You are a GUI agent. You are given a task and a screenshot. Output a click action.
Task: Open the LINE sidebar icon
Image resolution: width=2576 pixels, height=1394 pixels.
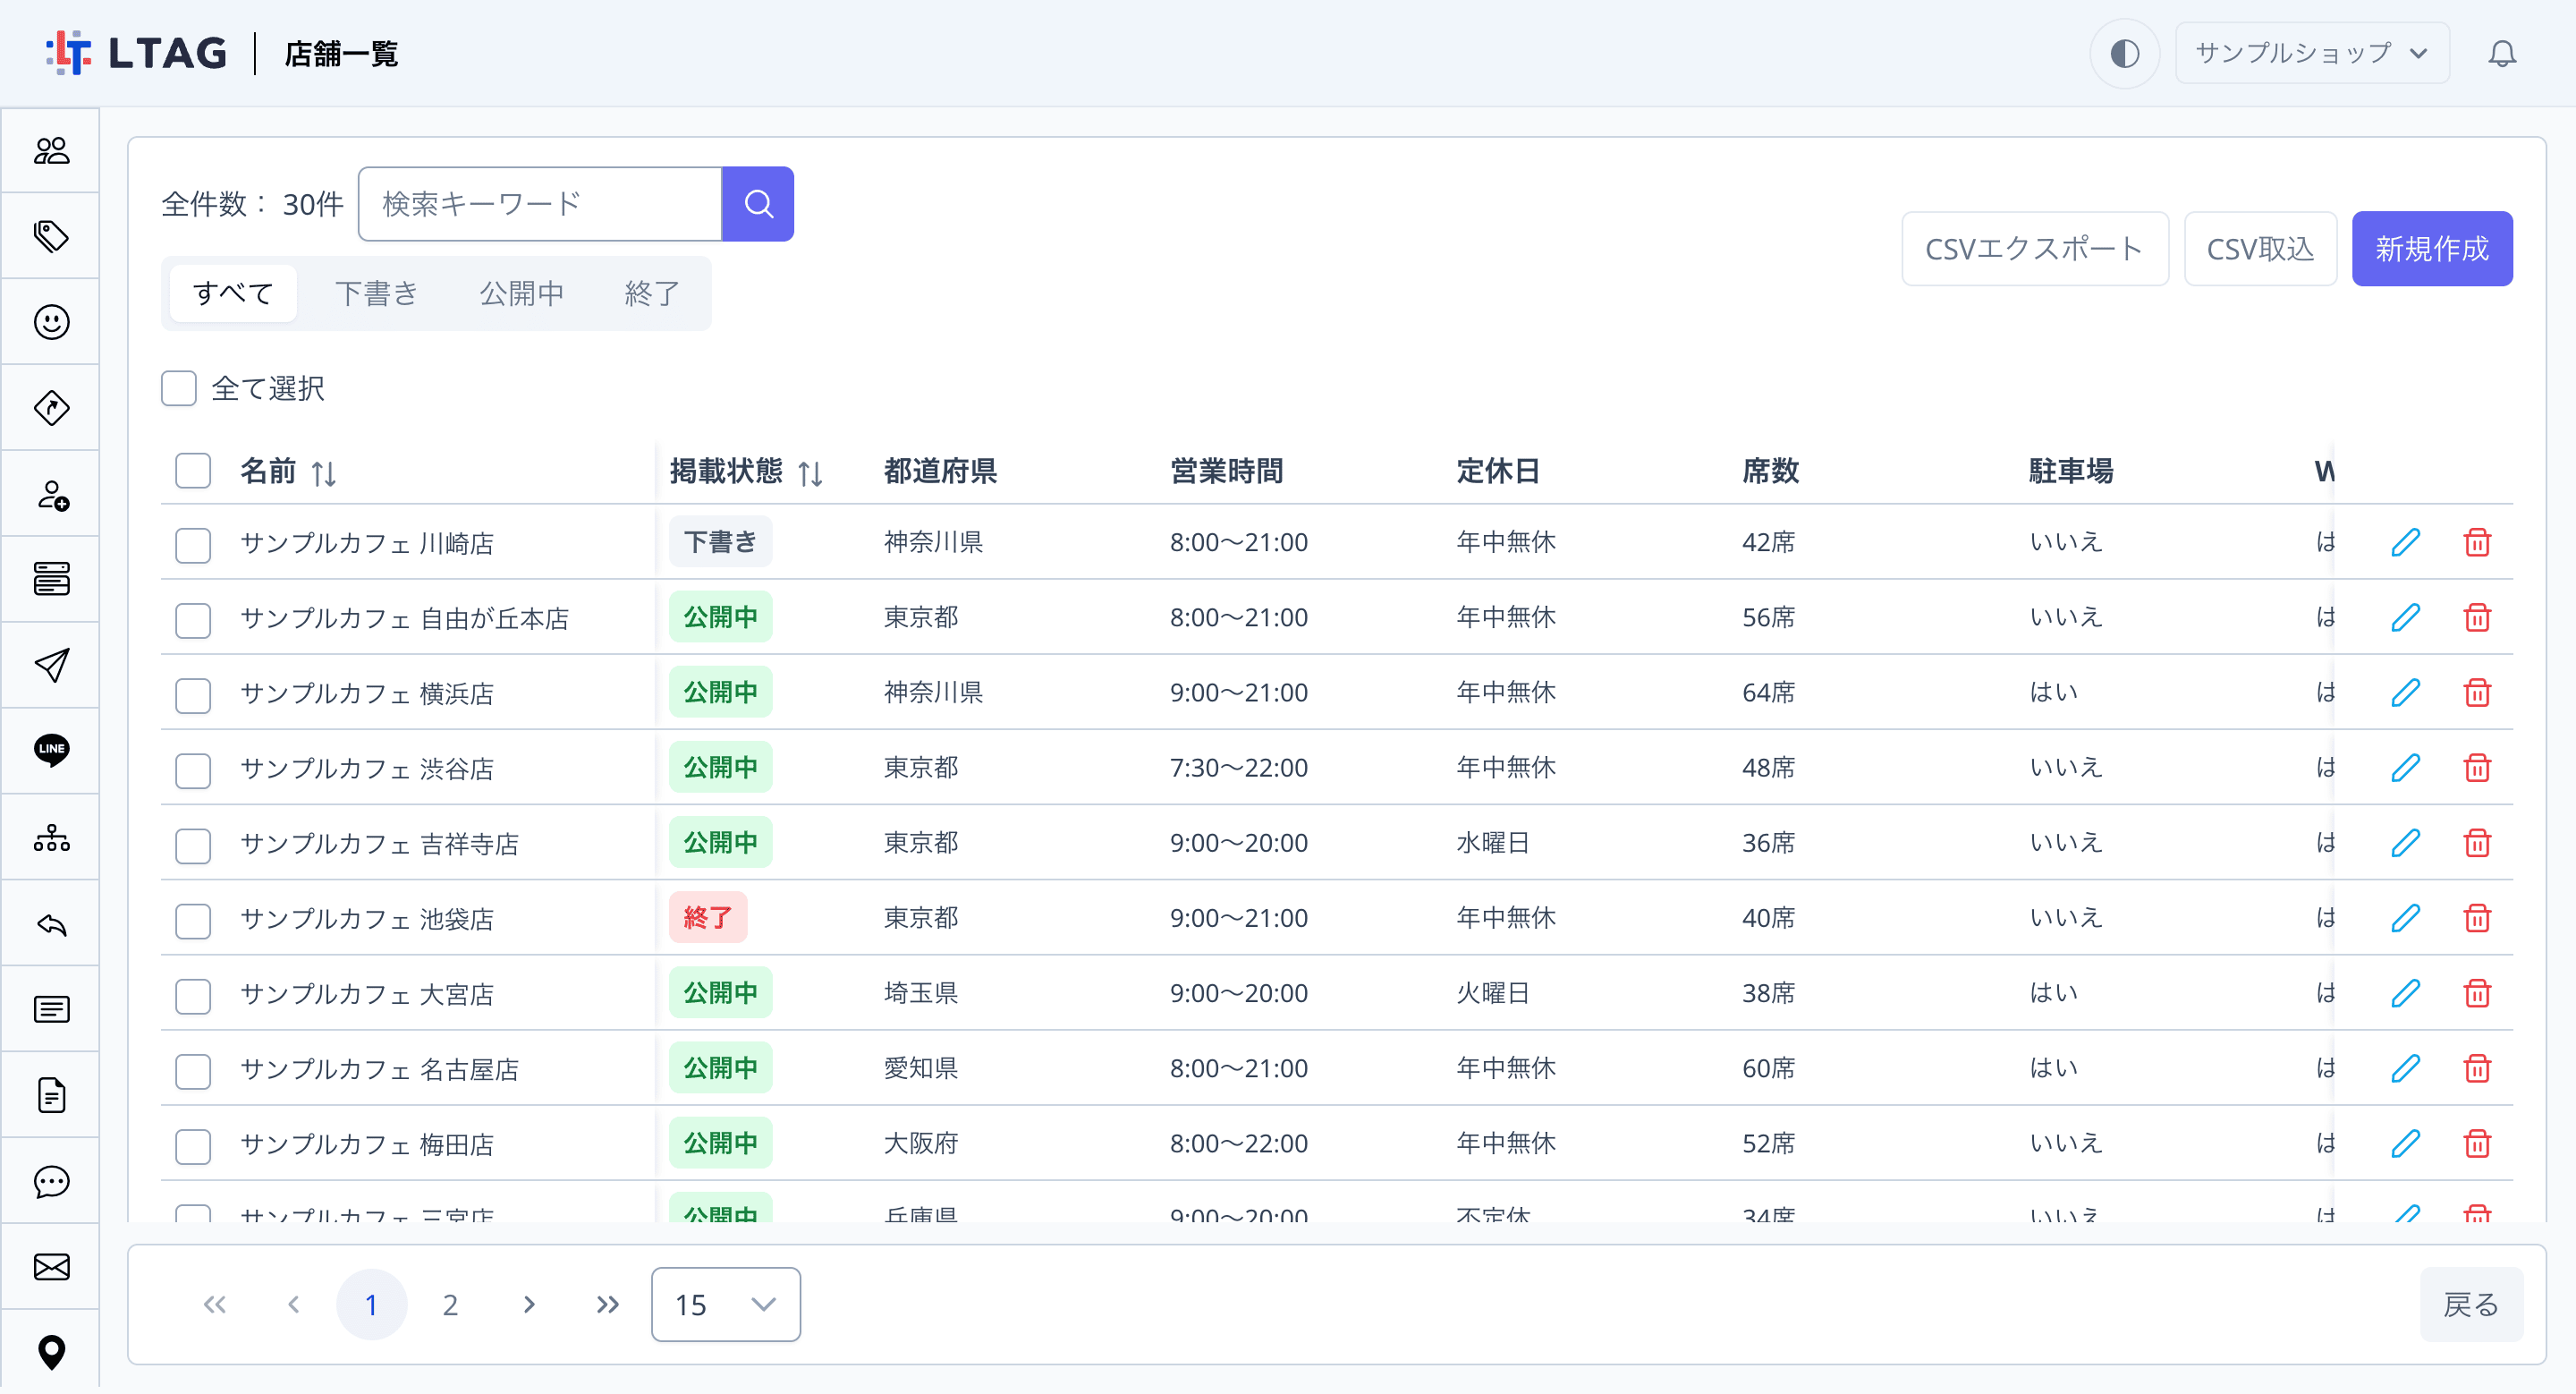point(51,750)
